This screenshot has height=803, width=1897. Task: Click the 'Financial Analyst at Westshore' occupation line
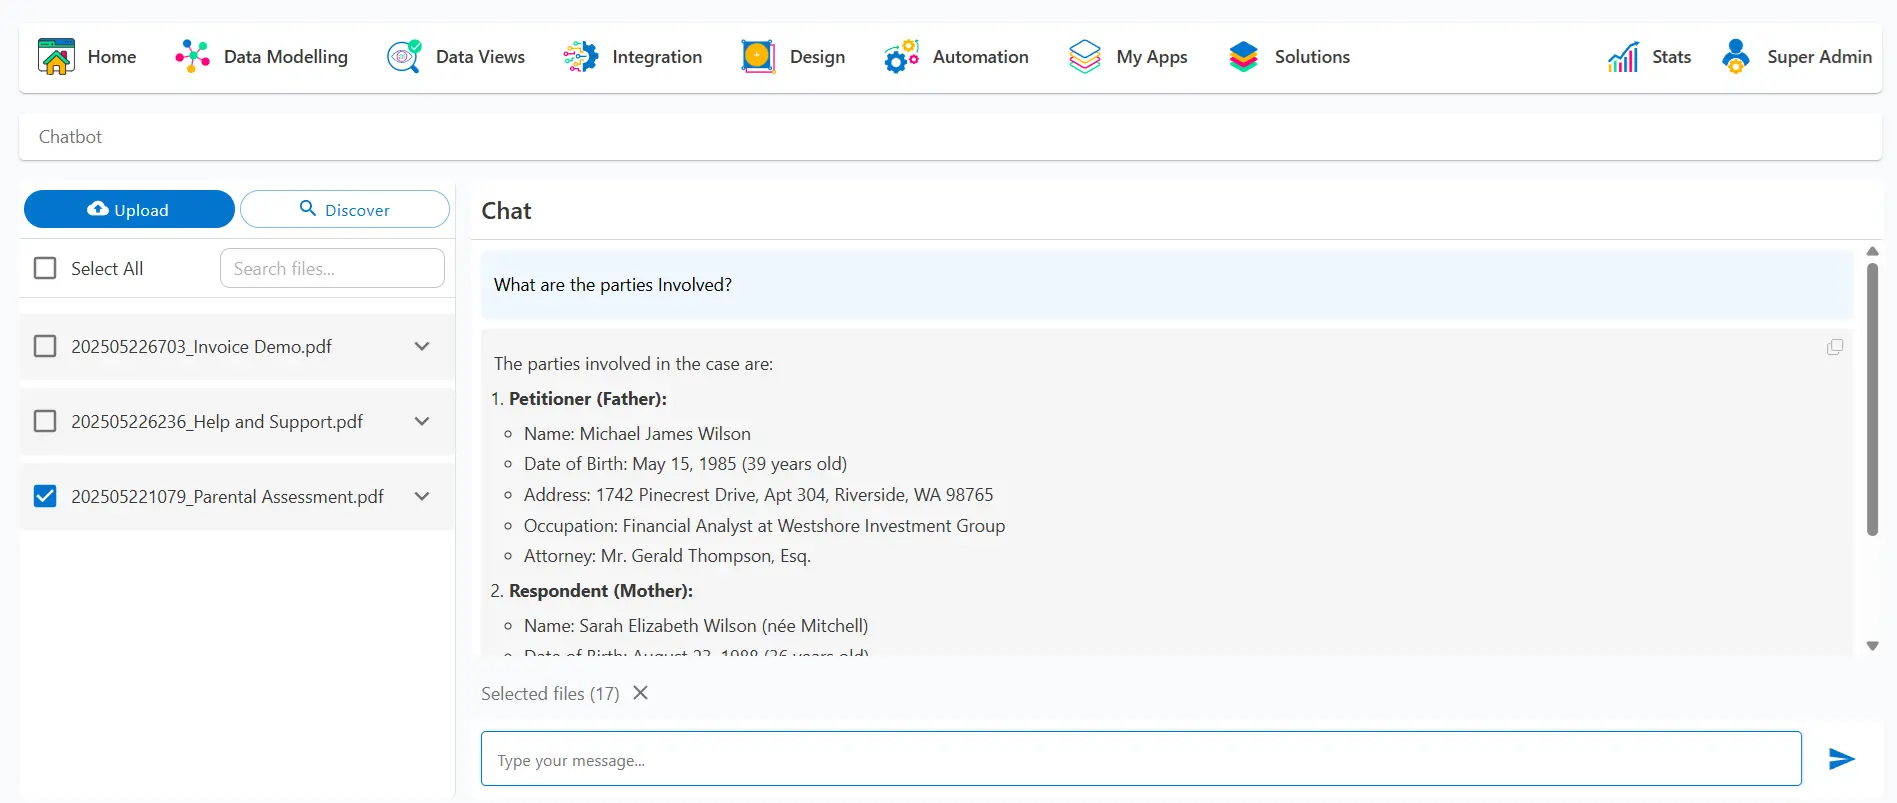pyautogui.click(x=764, y=526)
